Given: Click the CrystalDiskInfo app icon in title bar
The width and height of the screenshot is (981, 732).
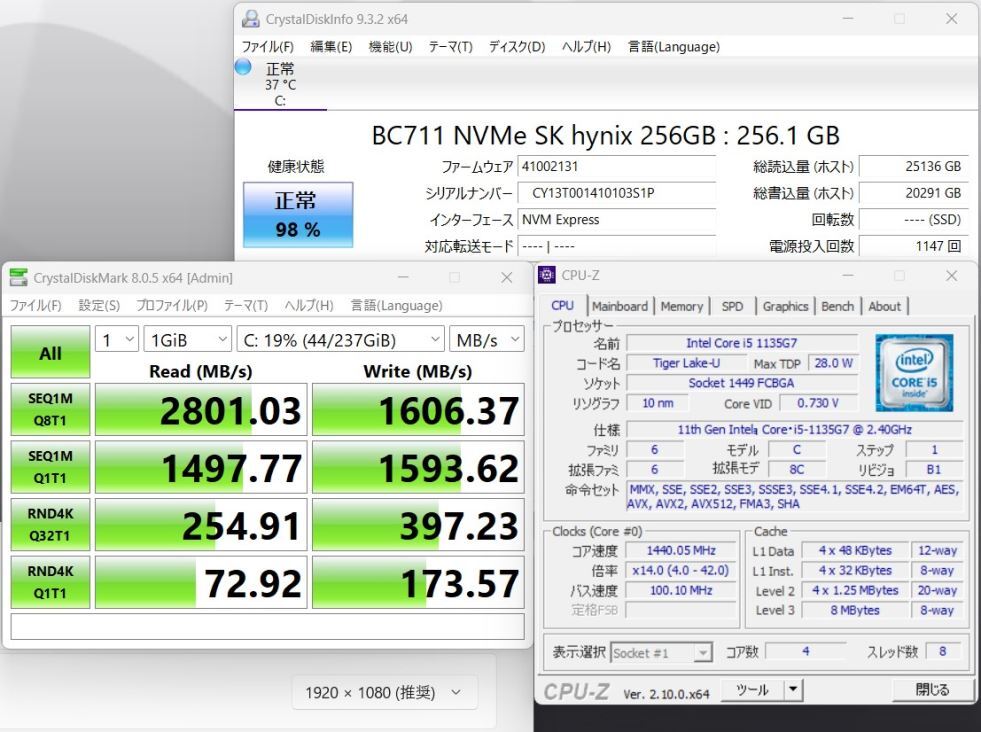Looking at the screenshot, I should coord(251,19).
